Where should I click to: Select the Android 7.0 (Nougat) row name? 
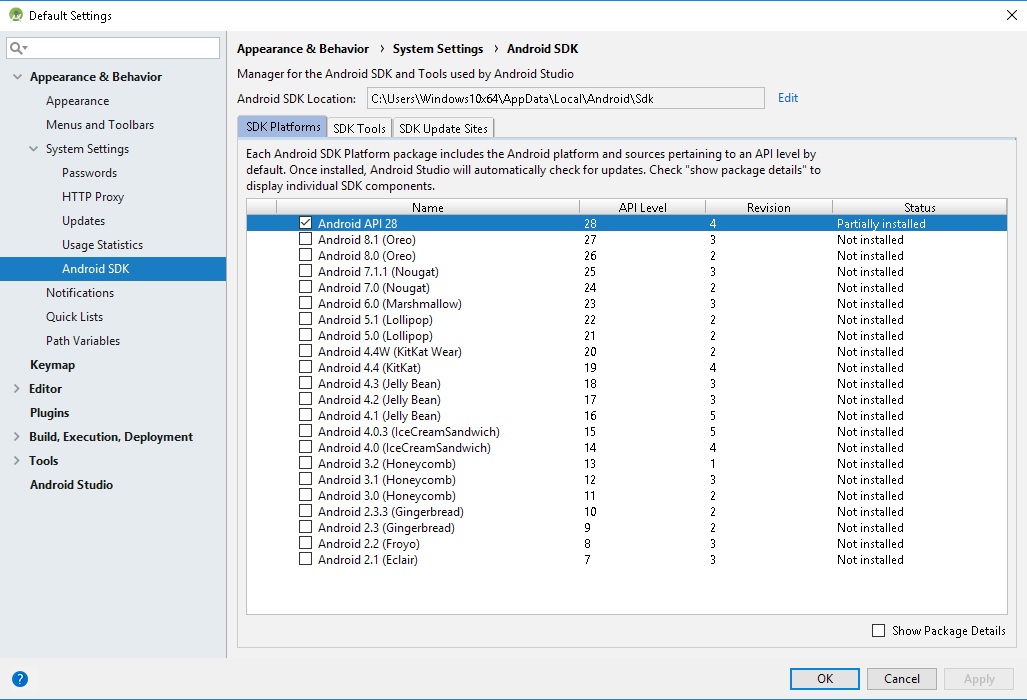coord(373,287)
